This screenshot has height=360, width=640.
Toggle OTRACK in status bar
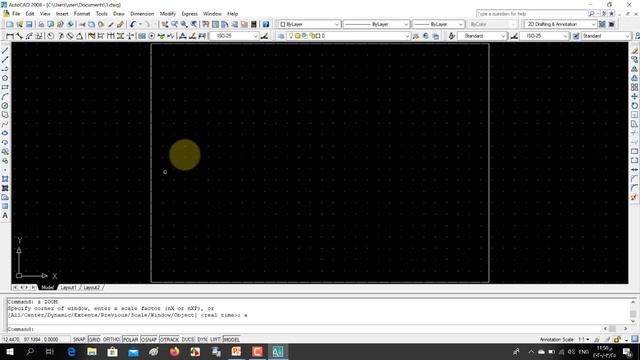[169, 340]
